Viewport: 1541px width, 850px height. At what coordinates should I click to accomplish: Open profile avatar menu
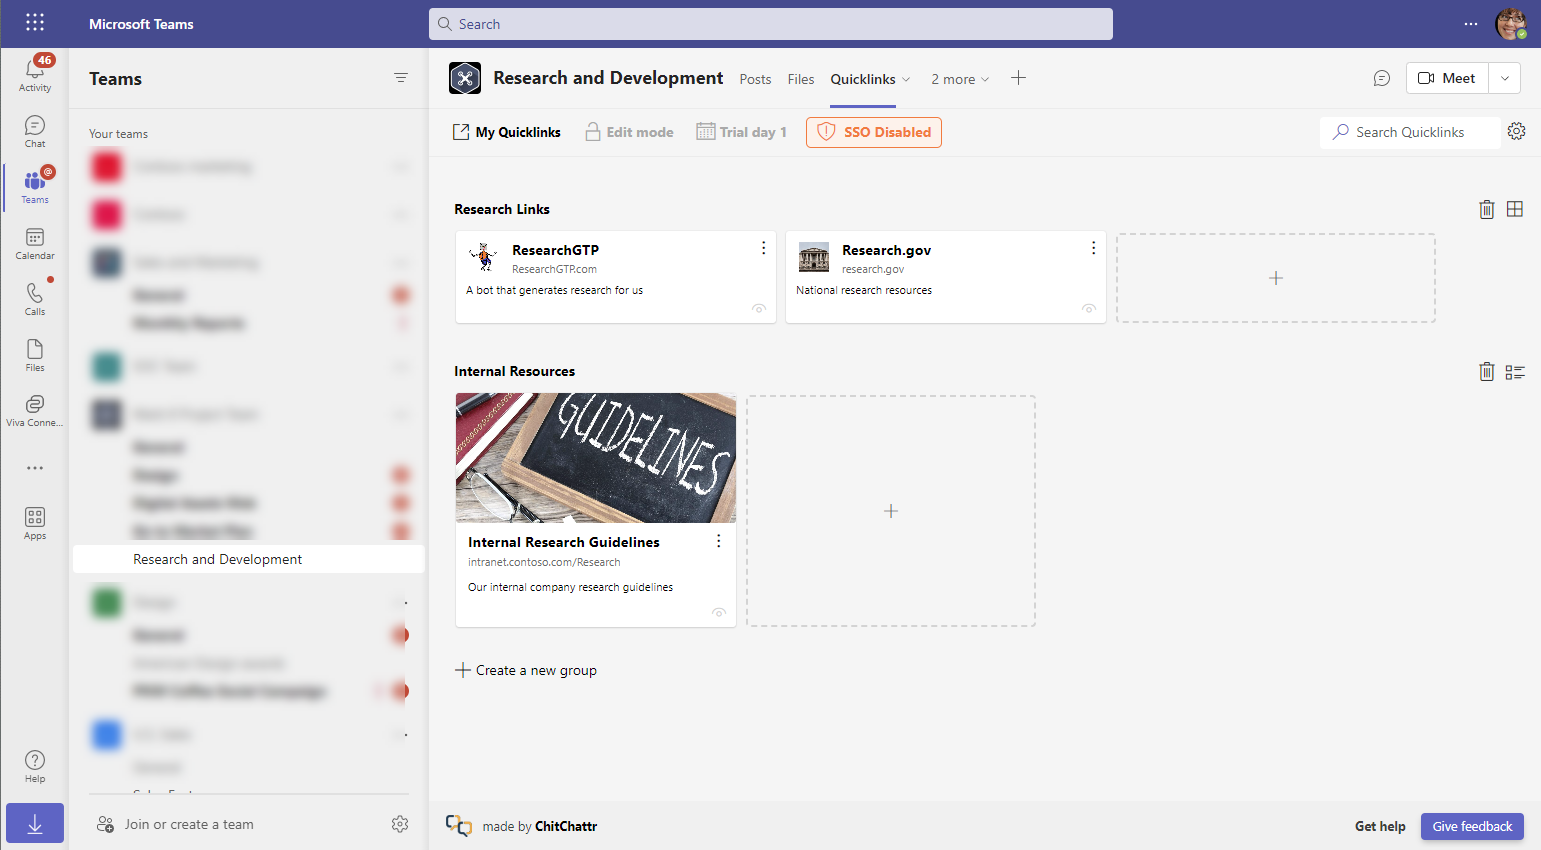[1511, 23]
